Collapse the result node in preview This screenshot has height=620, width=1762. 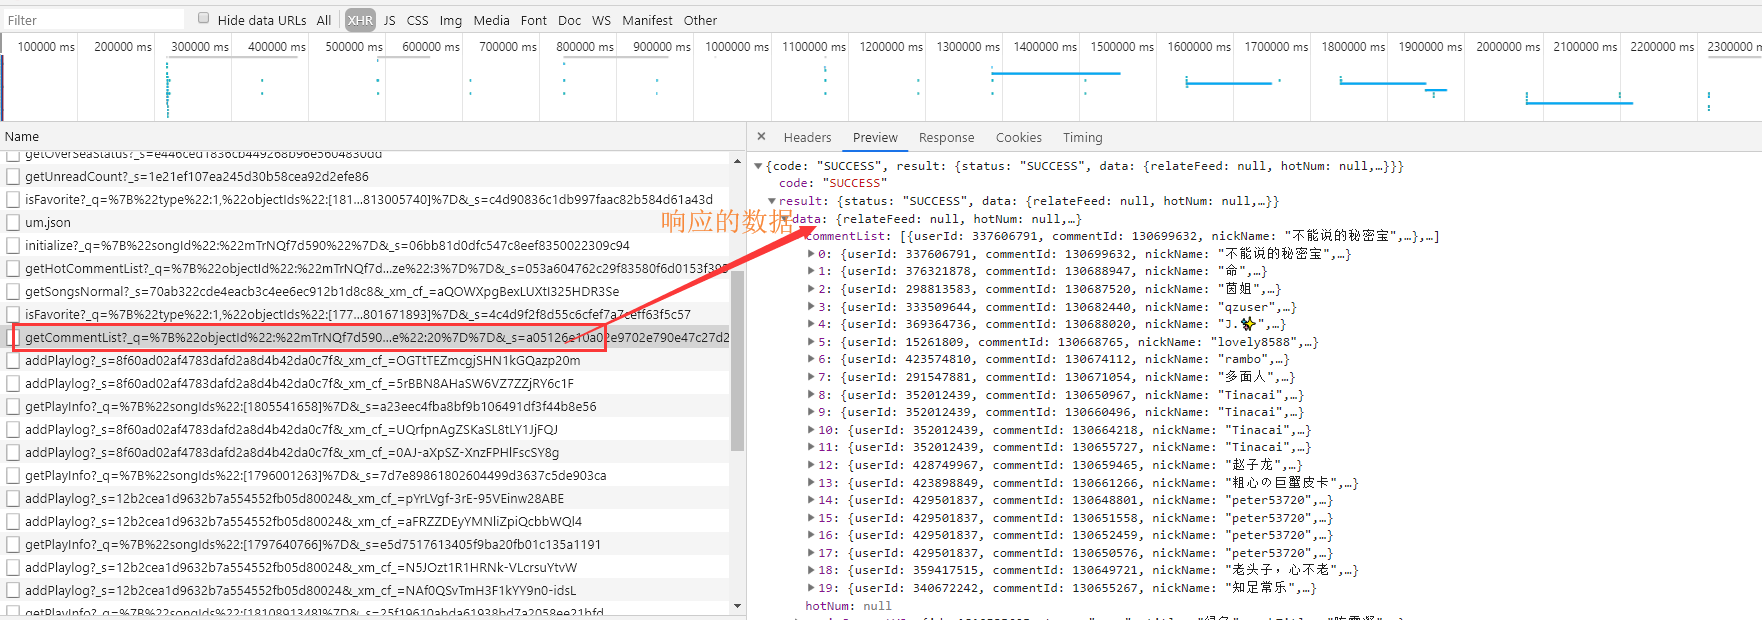[x=772, y=201]
